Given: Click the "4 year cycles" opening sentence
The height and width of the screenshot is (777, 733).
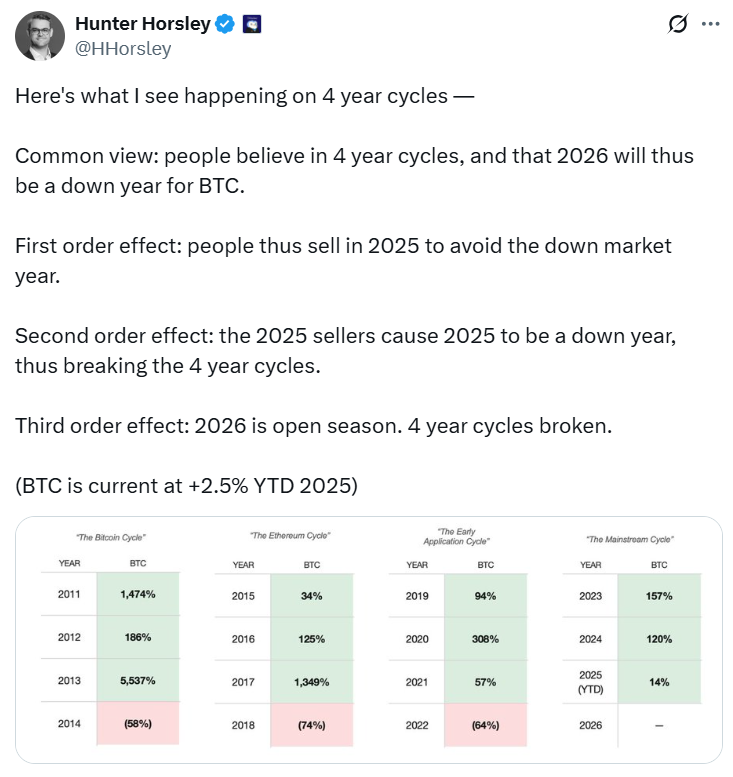Looking at the screenshot, I should click(x=245, y=96).
